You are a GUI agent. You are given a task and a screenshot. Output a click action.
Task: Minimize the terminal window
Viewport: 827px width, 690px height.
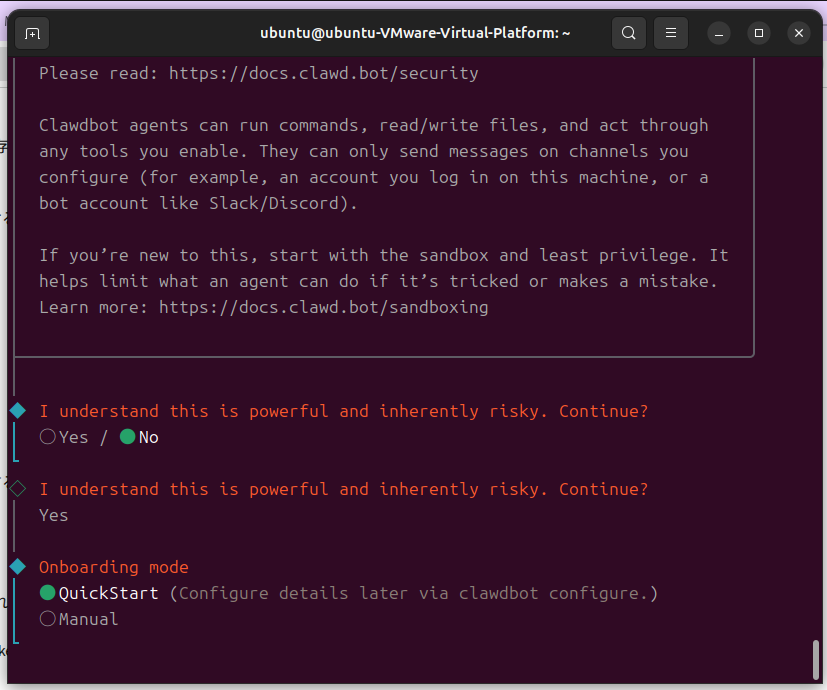719,33
